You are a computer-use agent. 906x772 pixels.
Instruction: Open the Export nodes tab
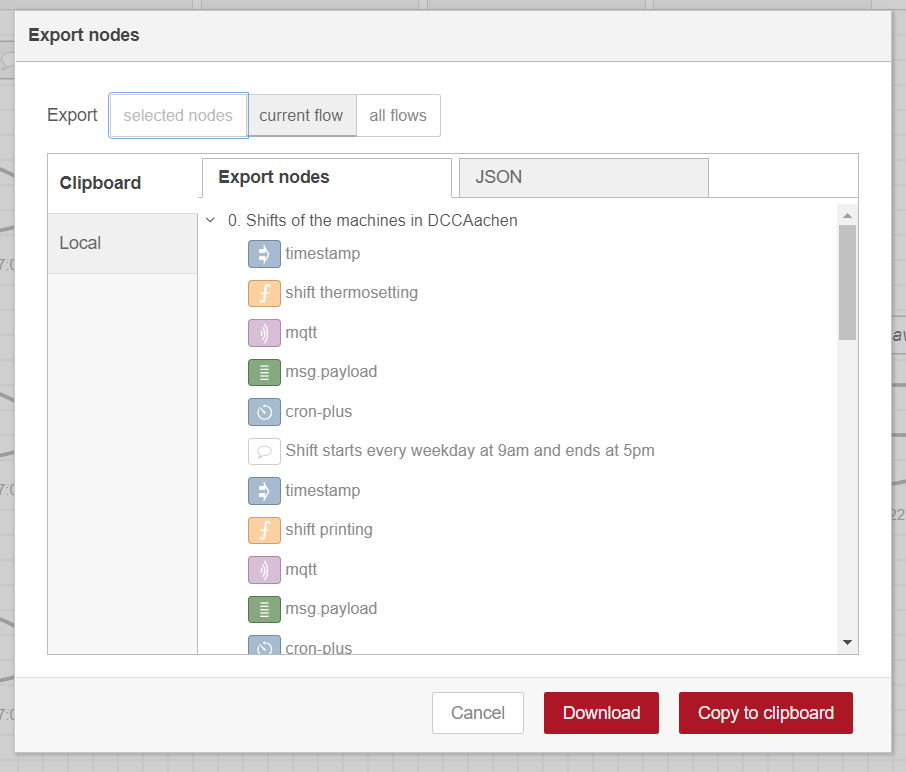[326, 177]
